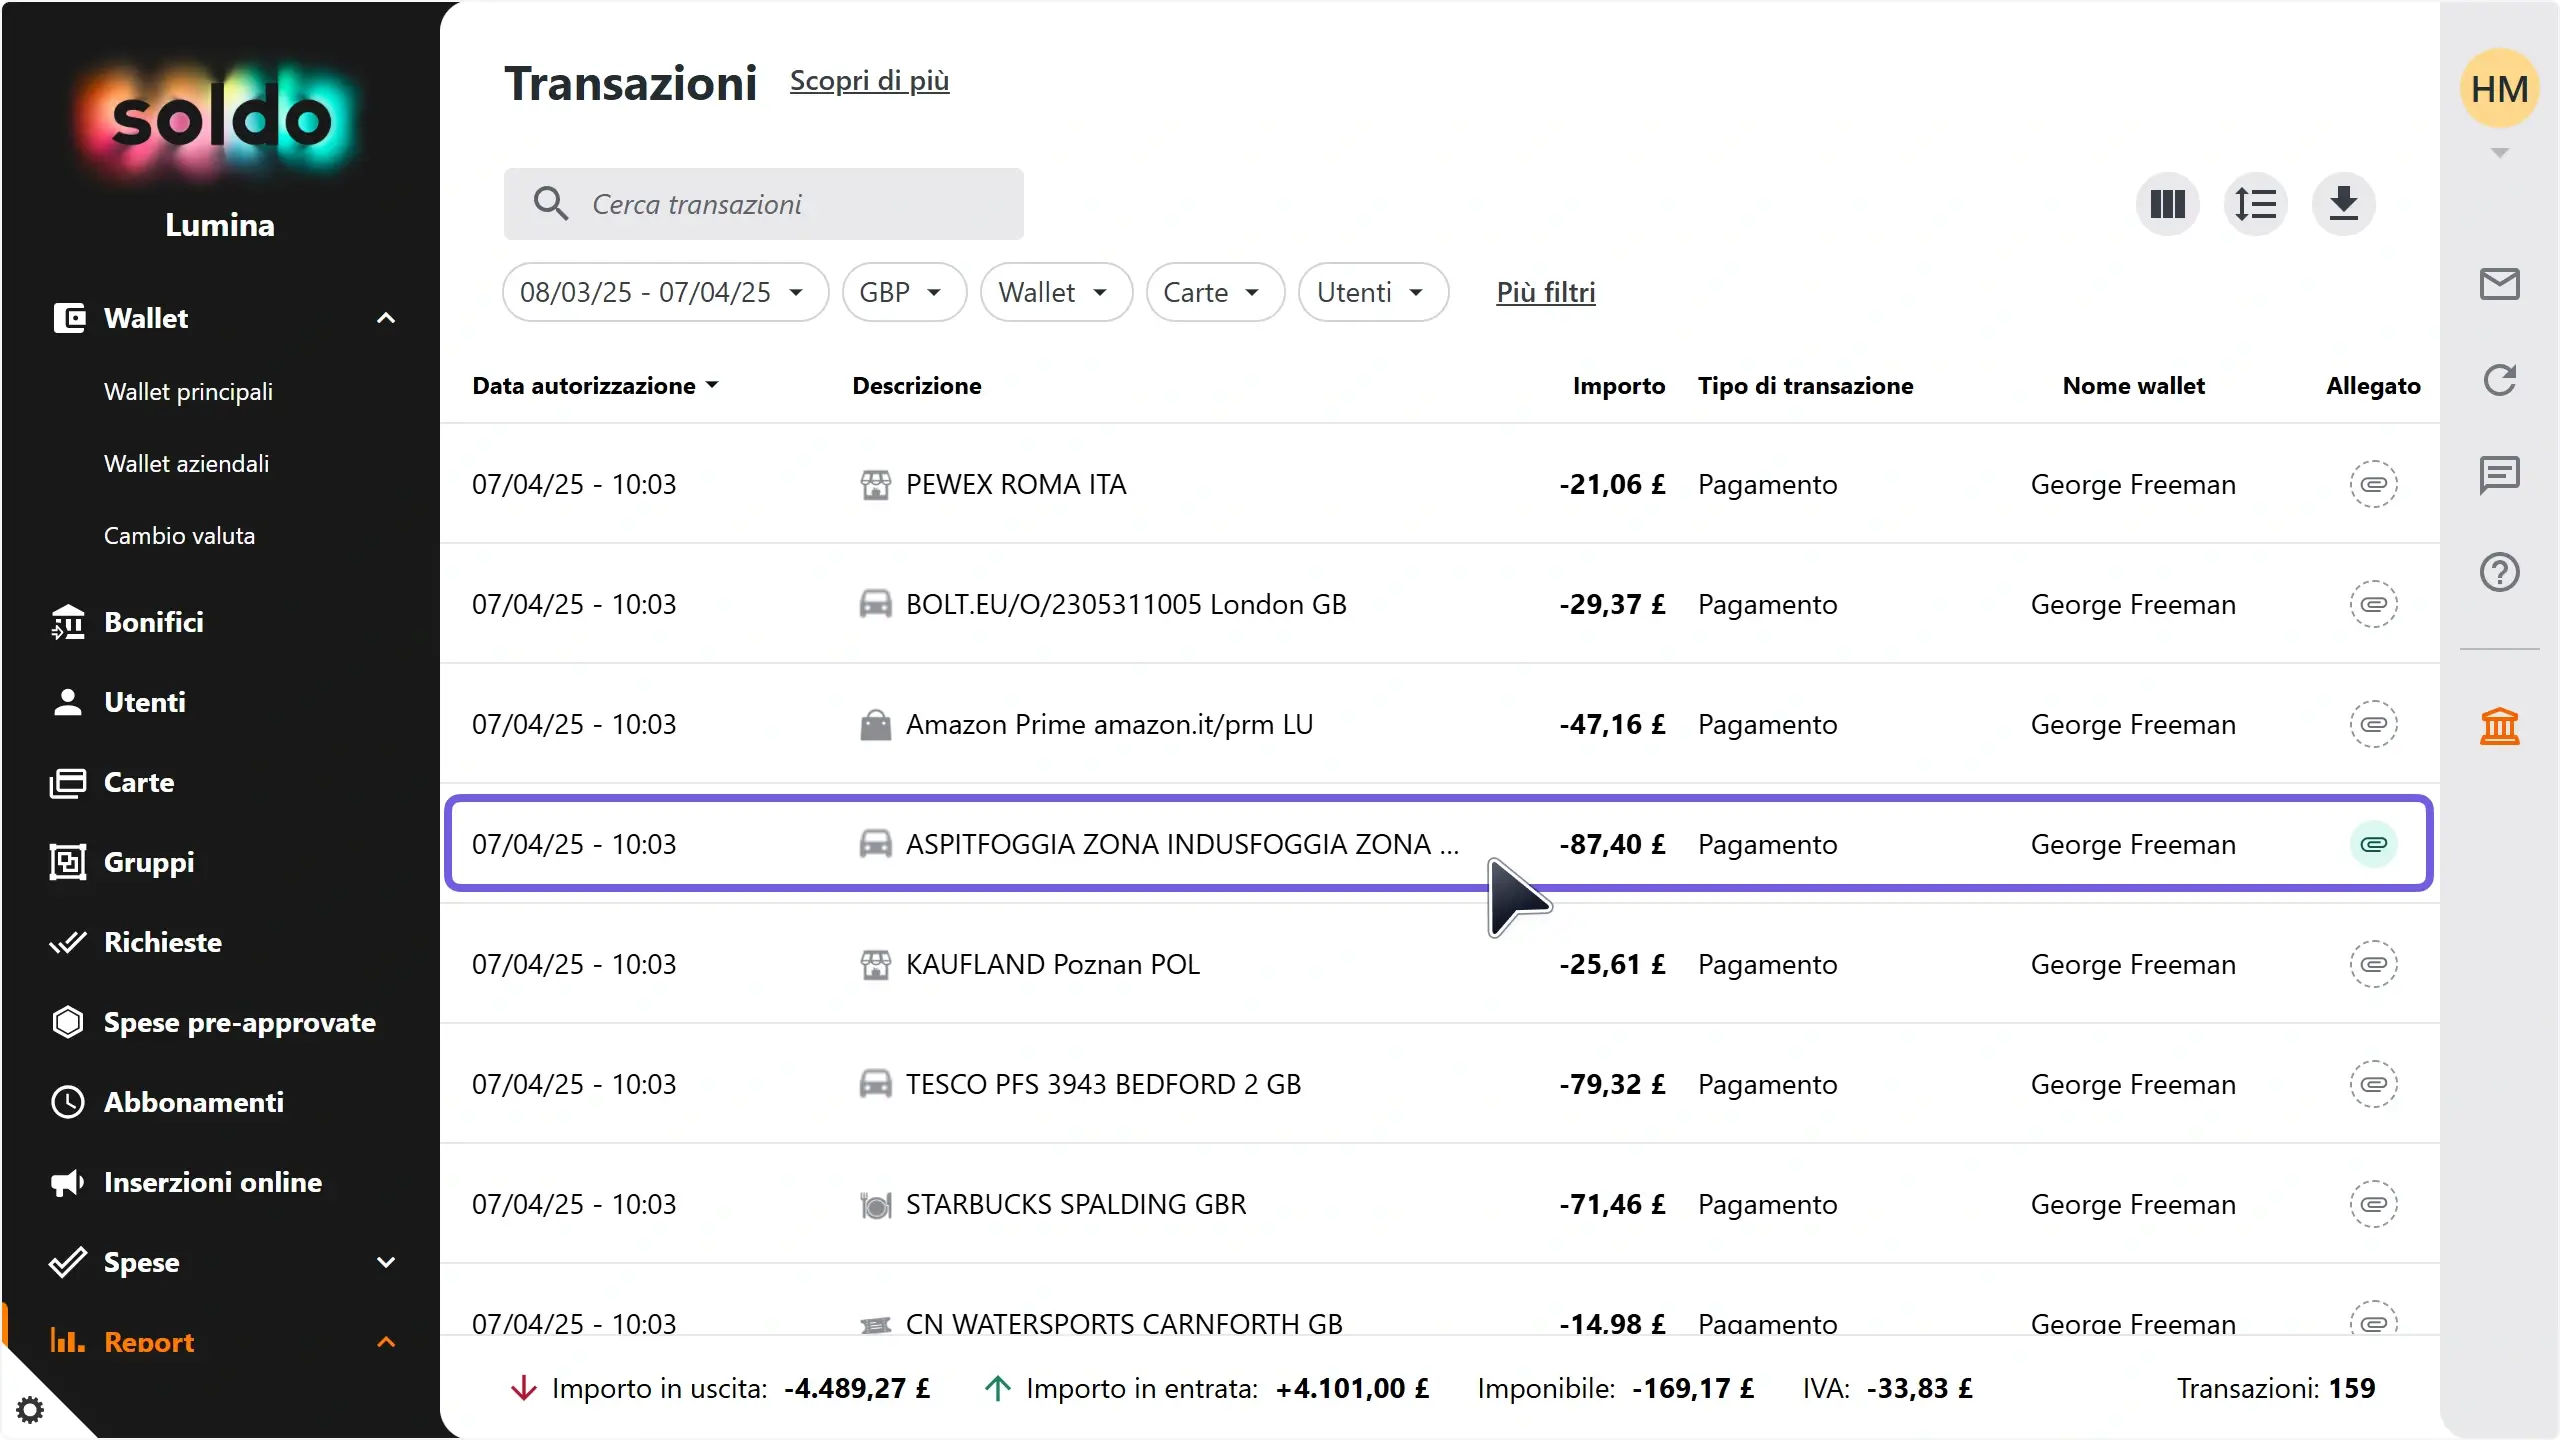
Task: Select the -21,06 £ amount cell
Action: click(x=1612, y=484)
